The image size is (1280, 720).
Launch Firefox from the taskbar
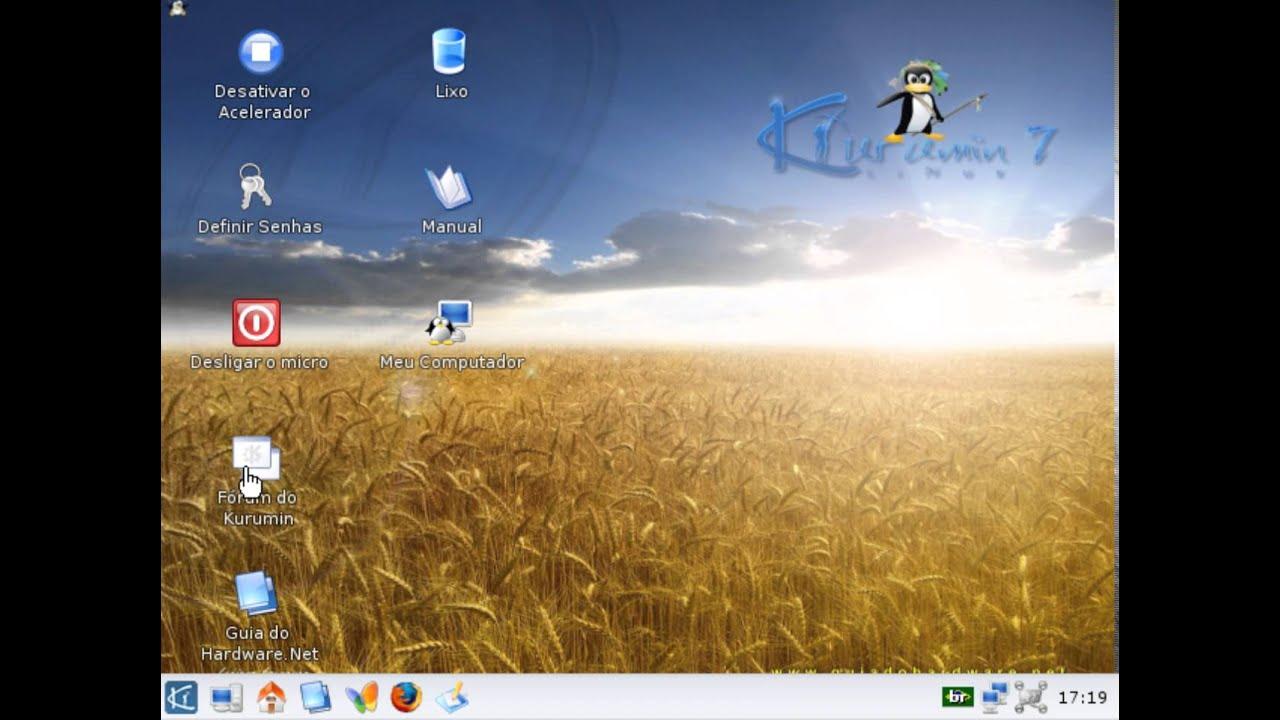pyautogui.click(x=406, y=697)
